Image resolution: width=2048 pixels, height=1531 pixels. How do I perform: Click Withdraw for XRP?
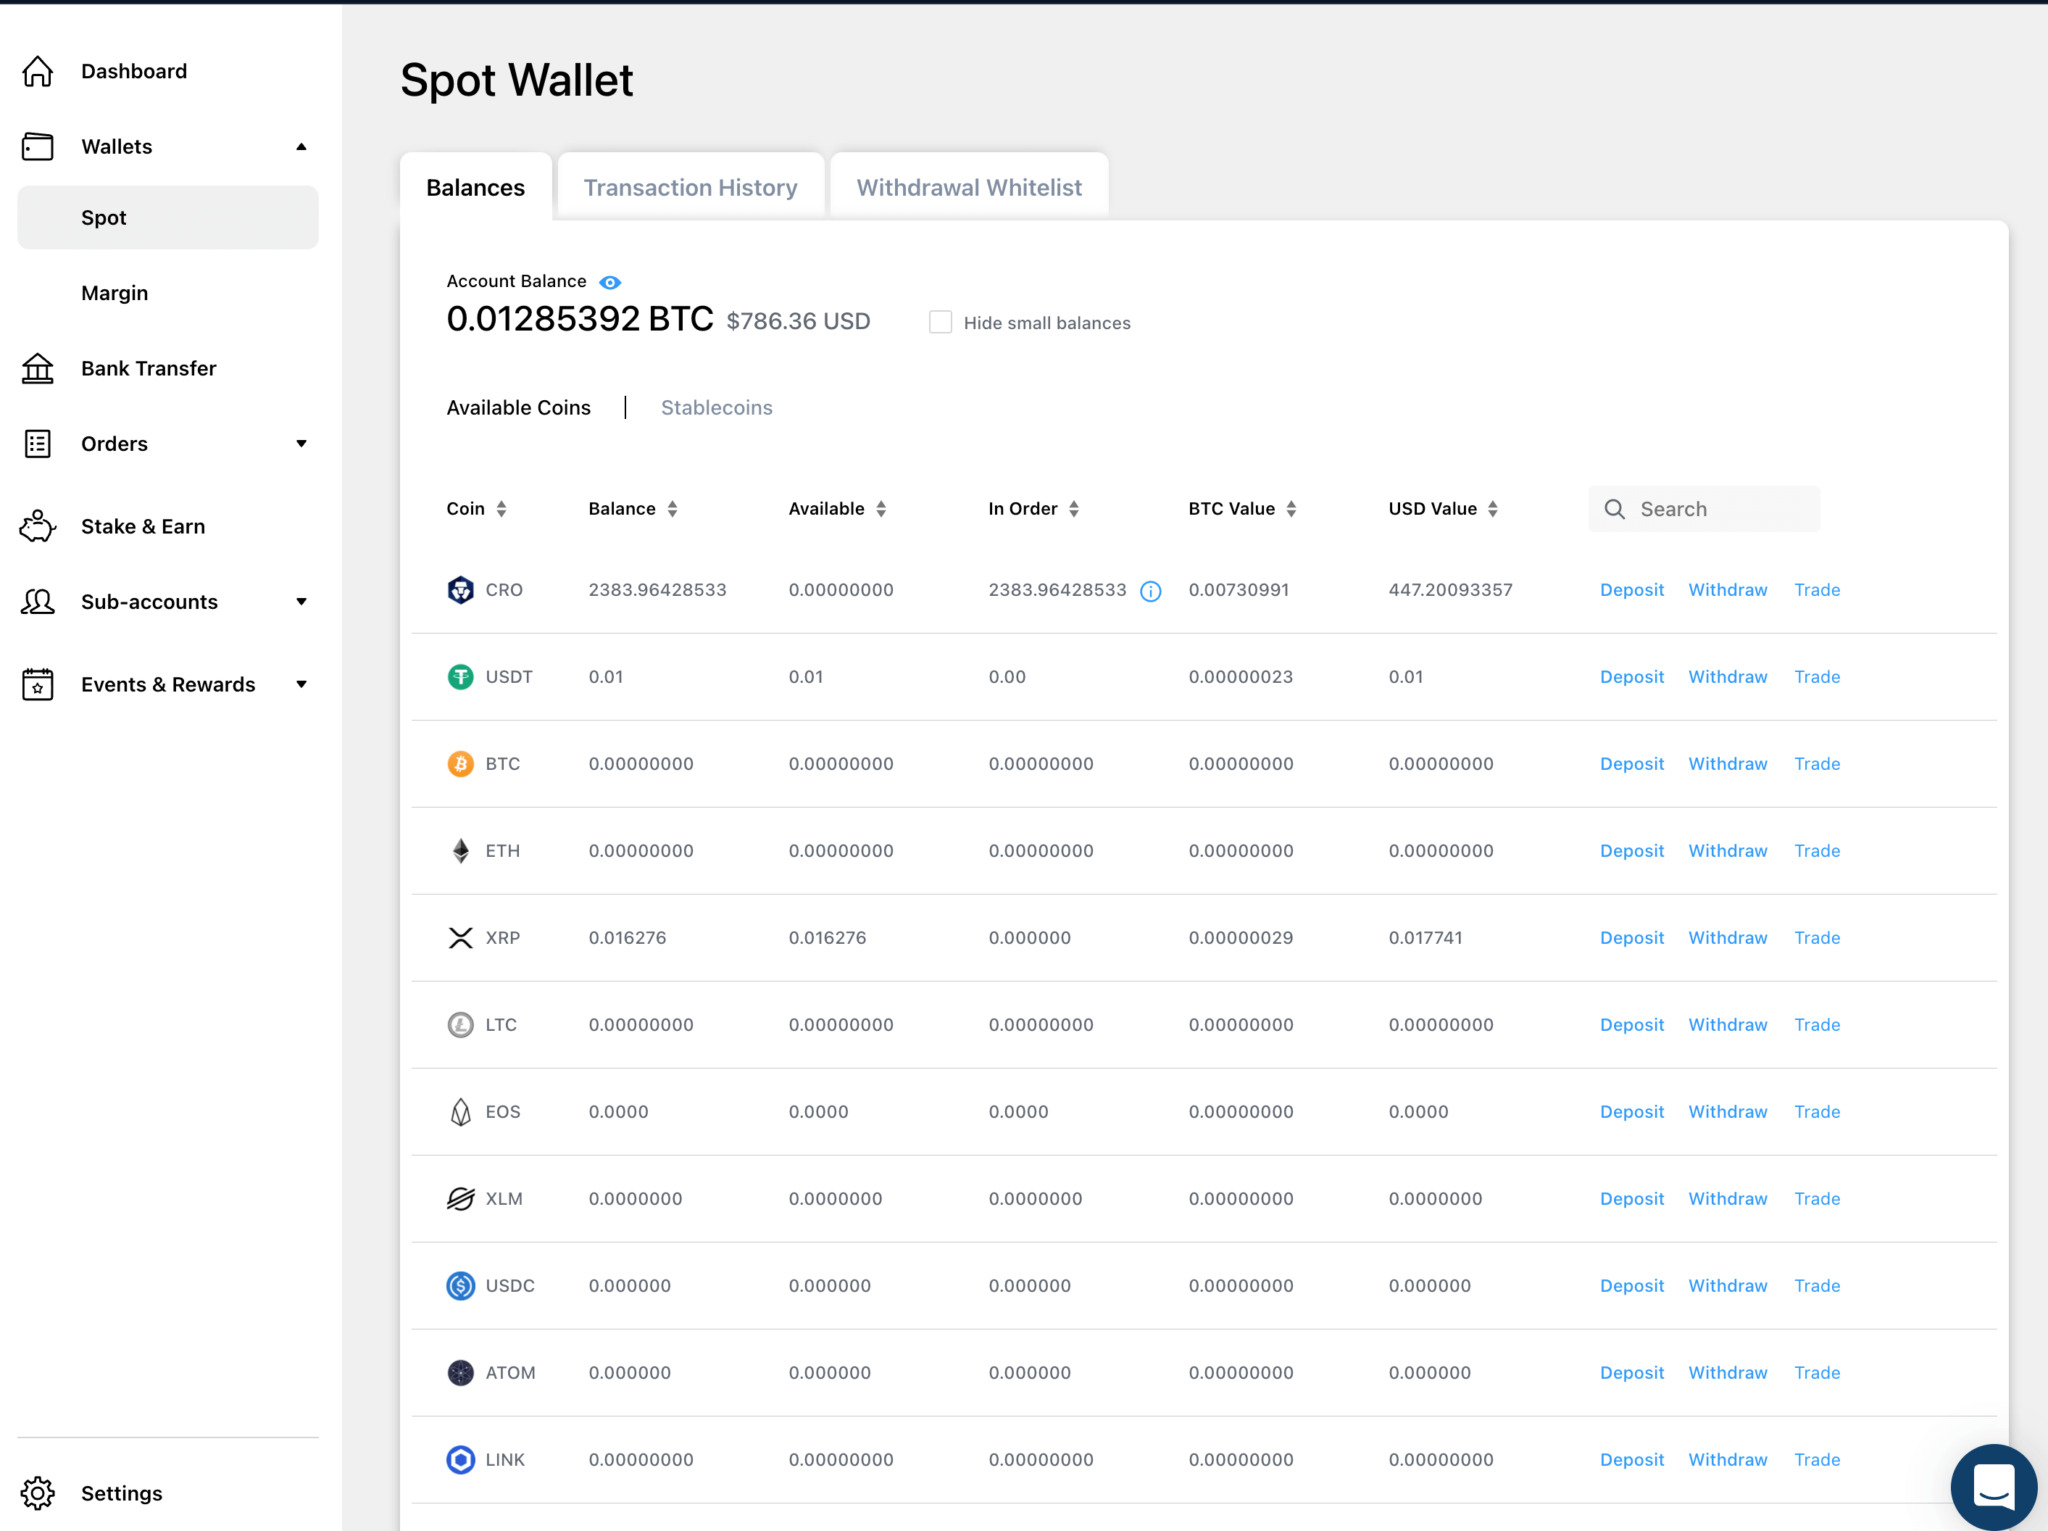(x=1727, y=938)
